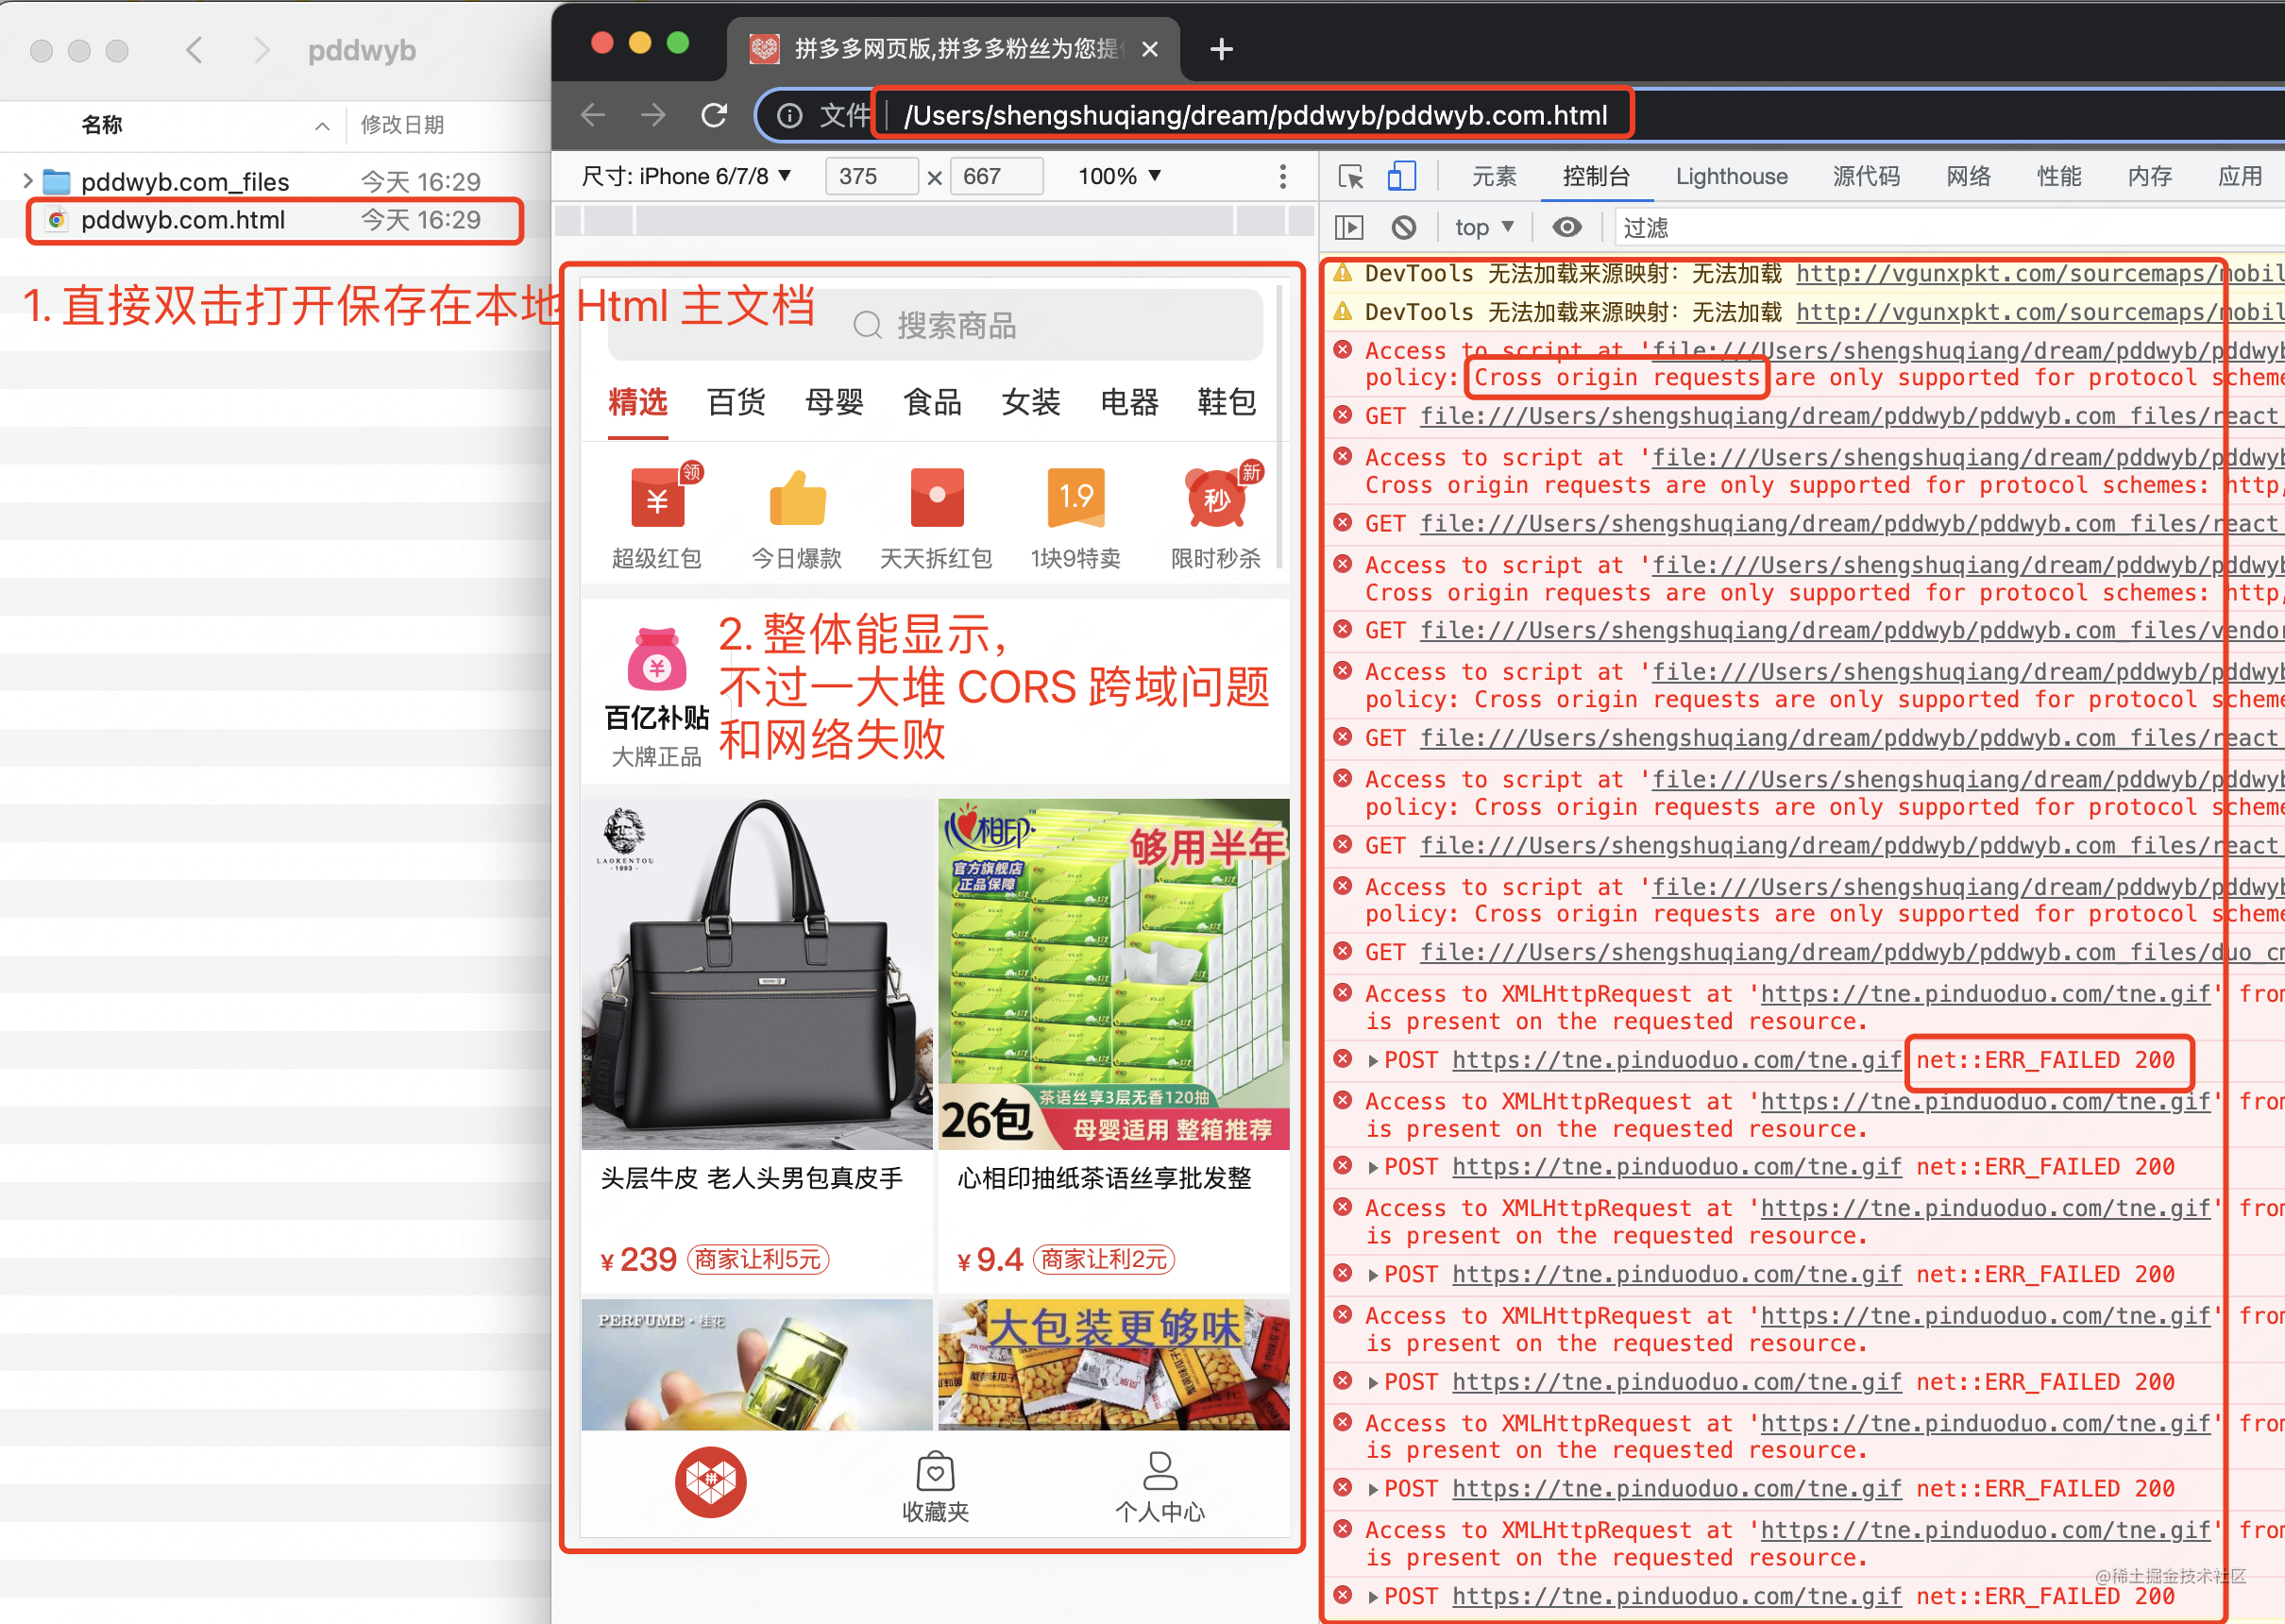Clear console with the ban icon
Screen dimensions: 2285x1624
click(1404, 228)
